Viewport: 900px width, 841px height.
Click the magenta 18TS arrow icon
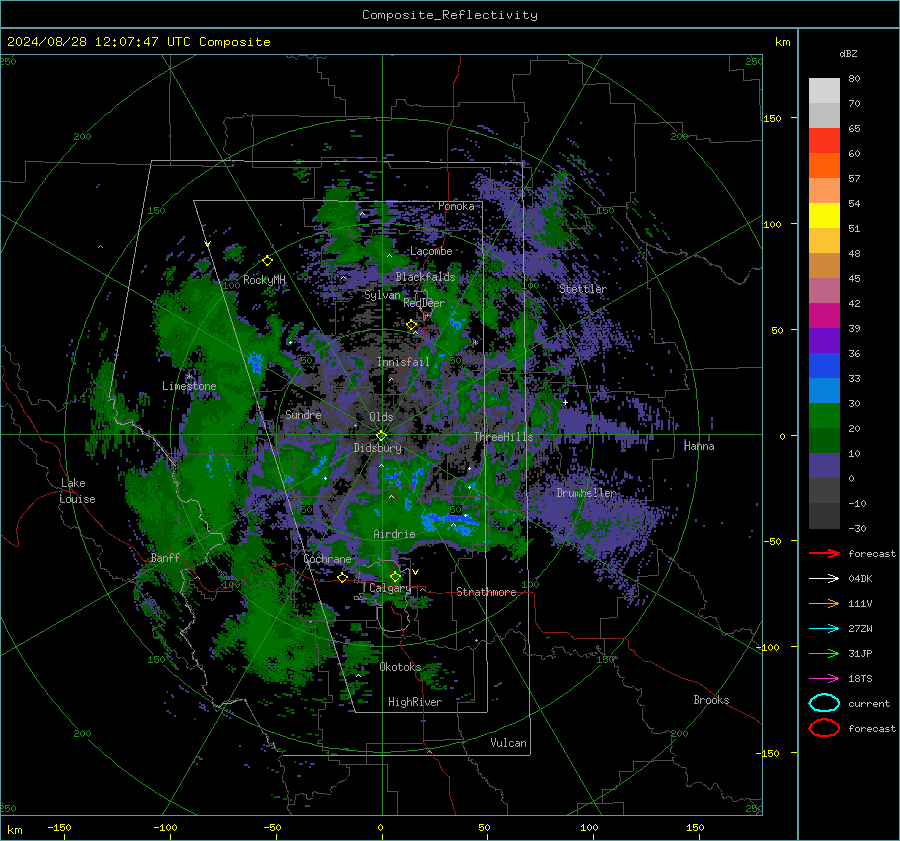point(824,679)
